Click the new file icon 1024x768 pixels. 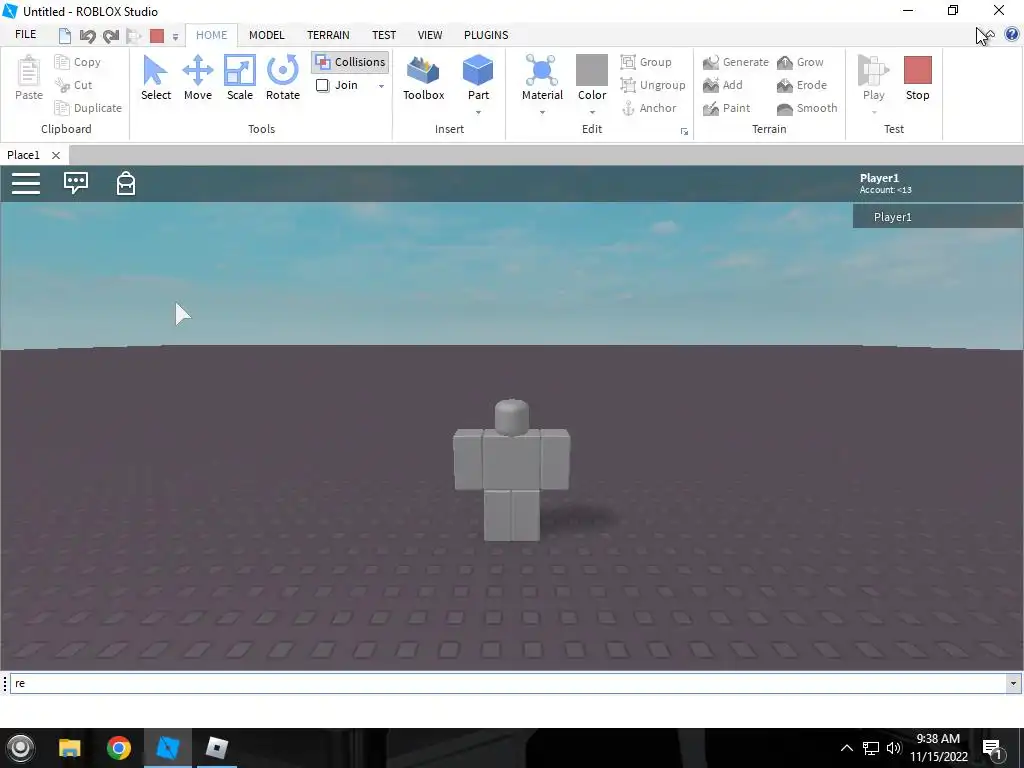65,36
